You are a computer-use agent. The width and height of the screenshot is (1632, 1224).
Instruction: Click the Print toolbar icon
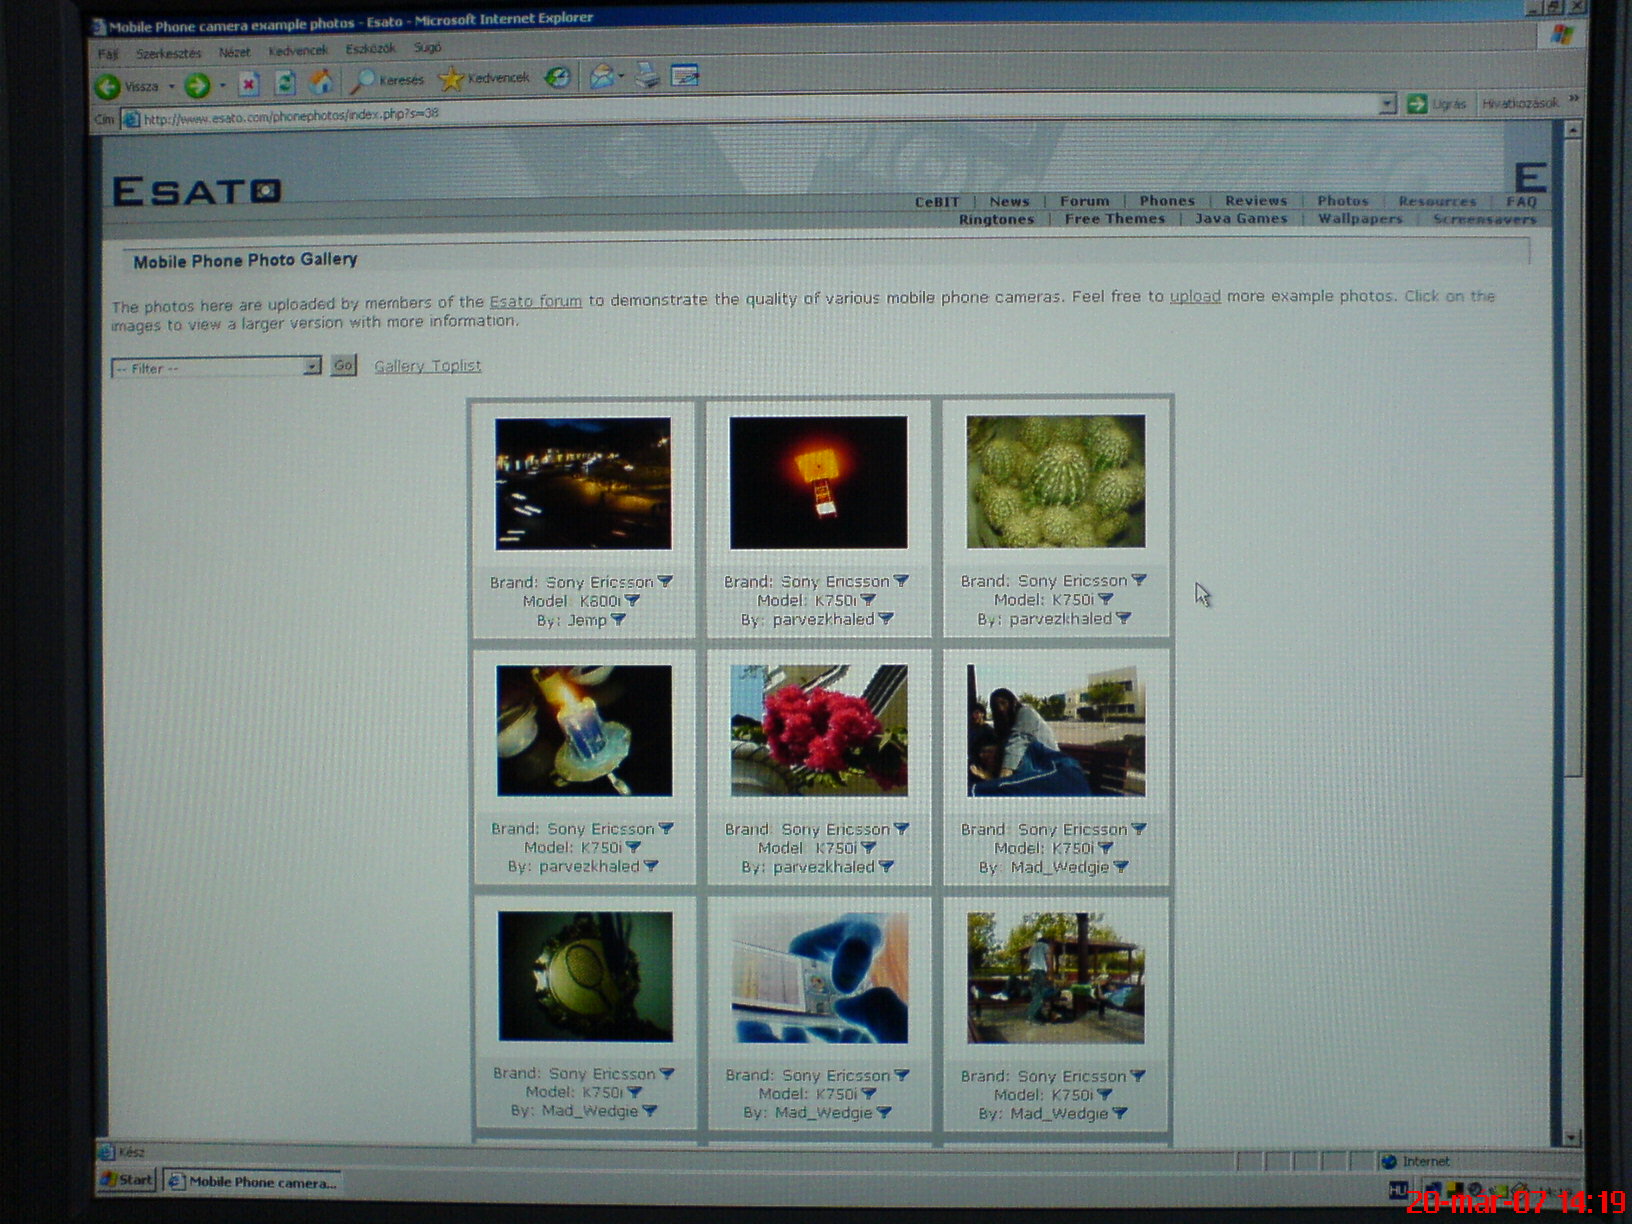pos(648,75)
